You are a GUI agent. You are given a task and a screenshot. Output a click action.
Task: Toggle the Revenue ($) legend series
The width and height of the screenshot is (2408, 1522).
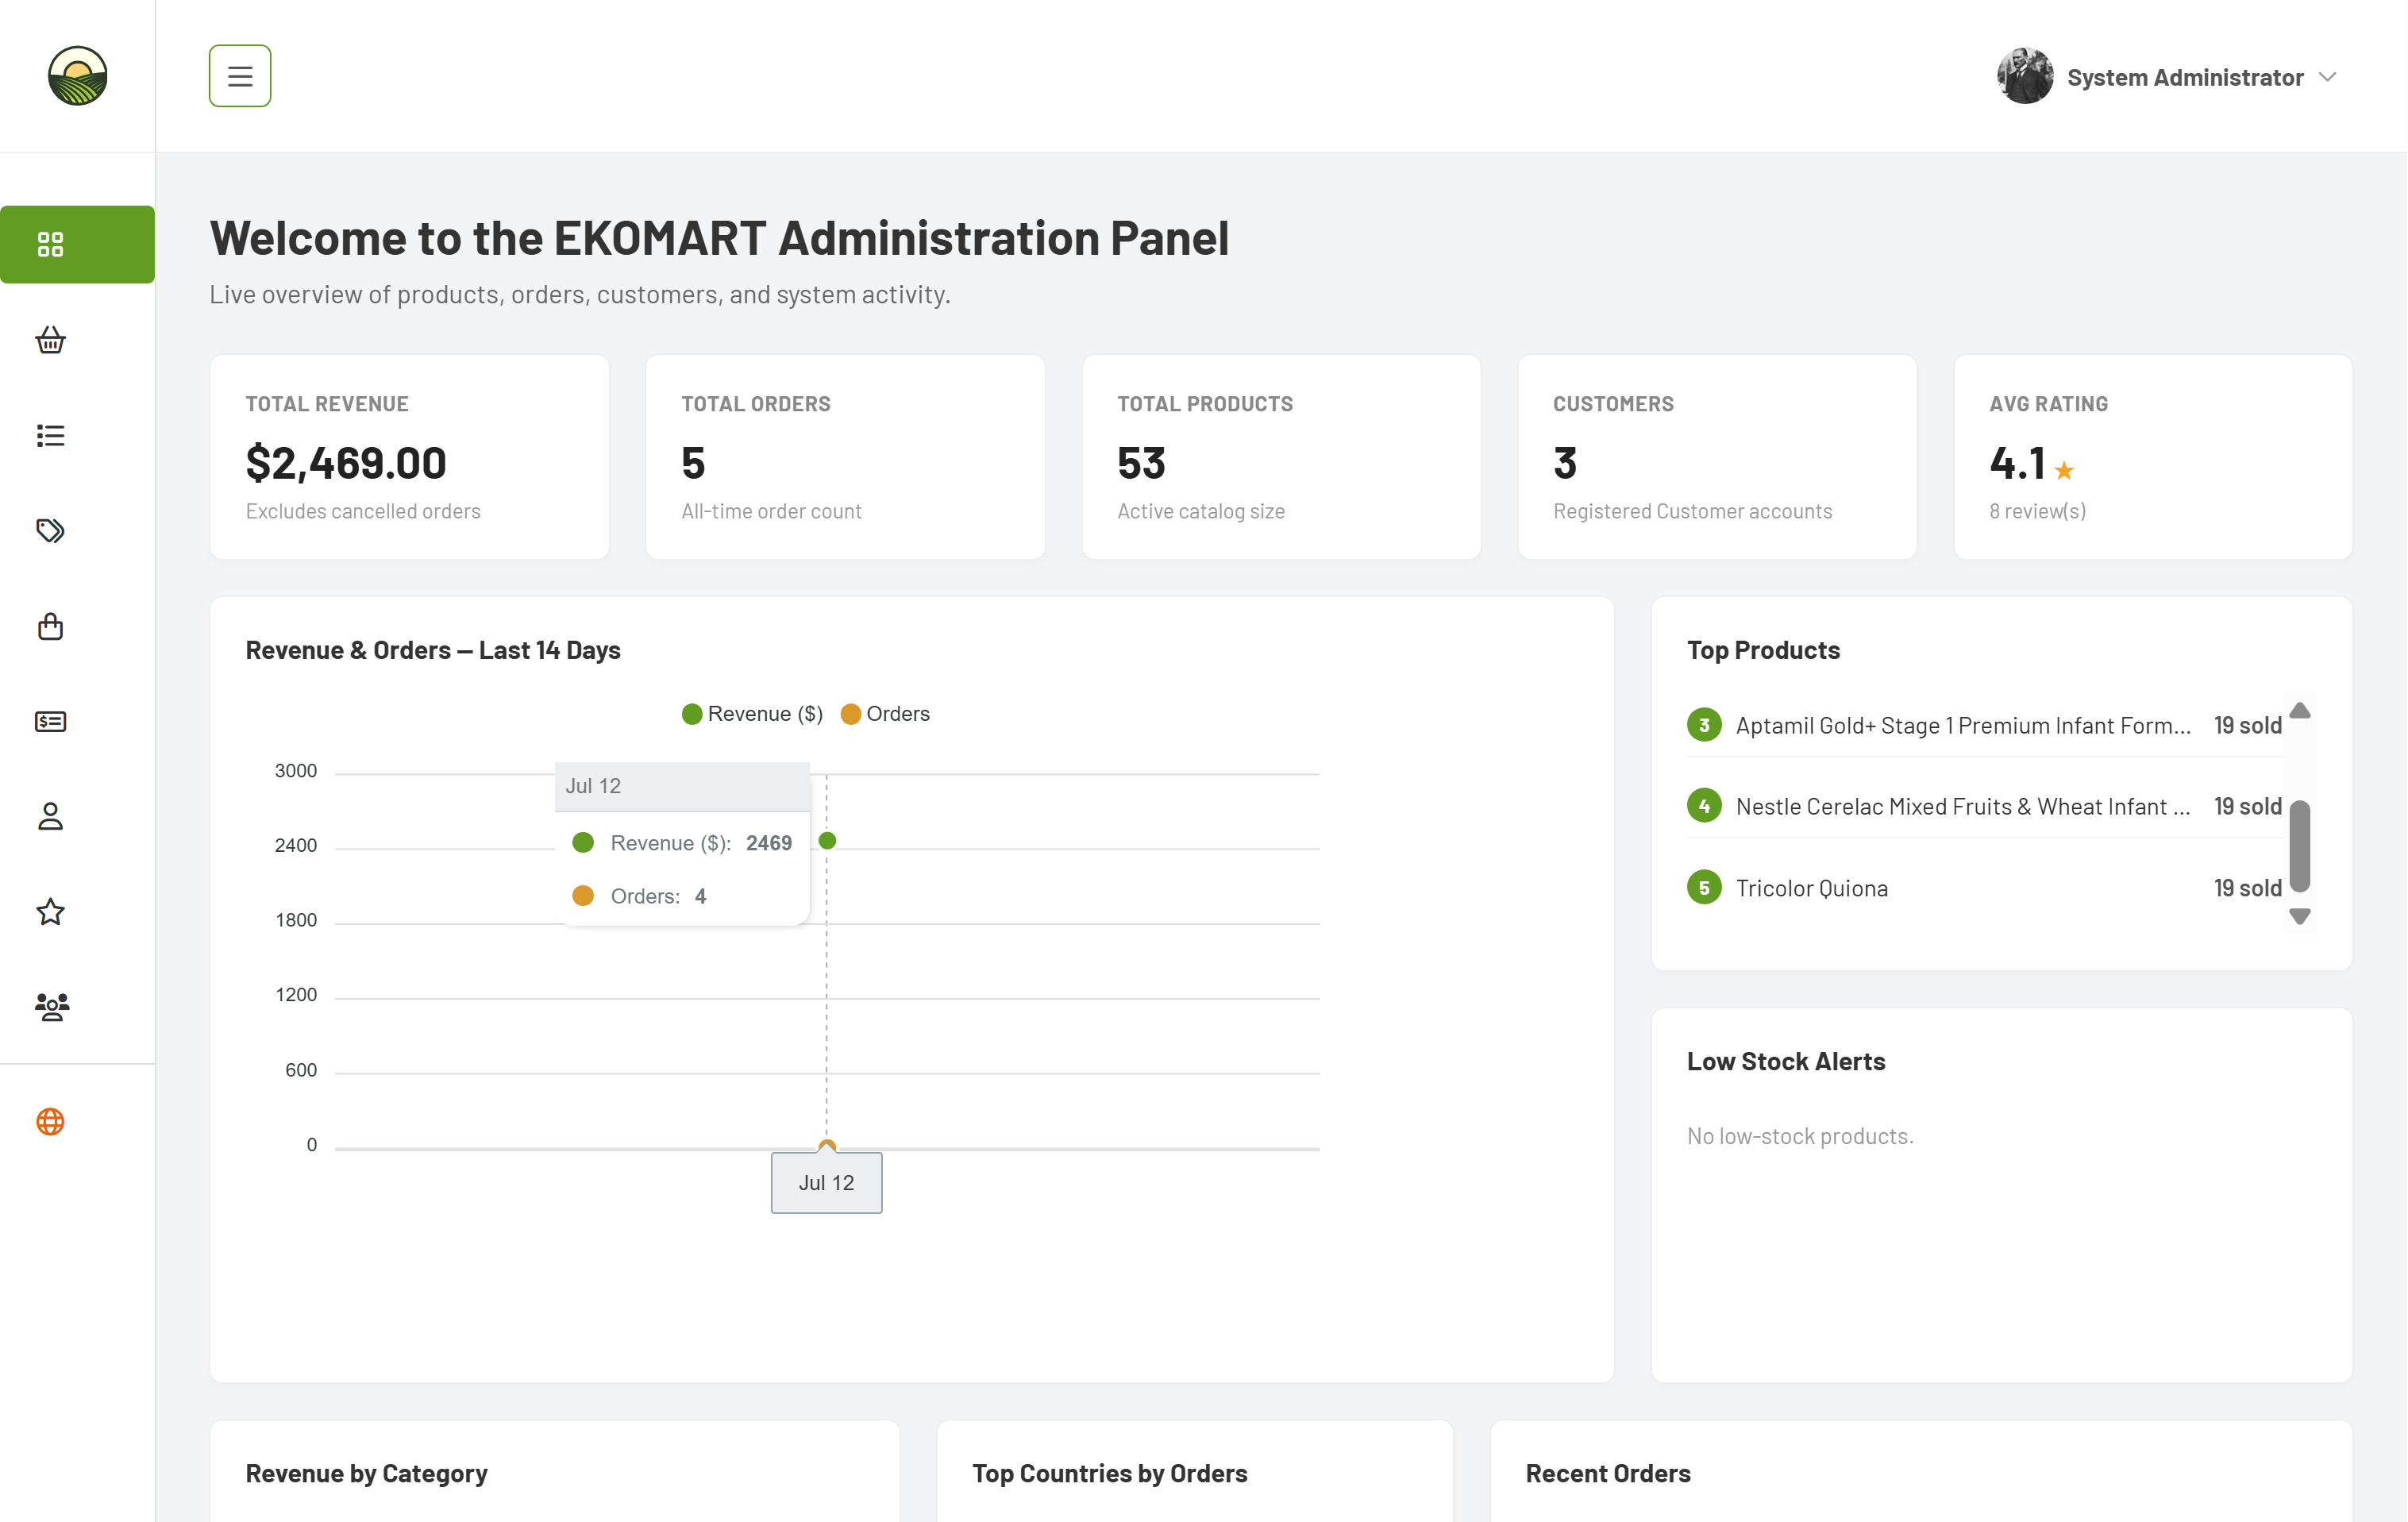[752, 713]
